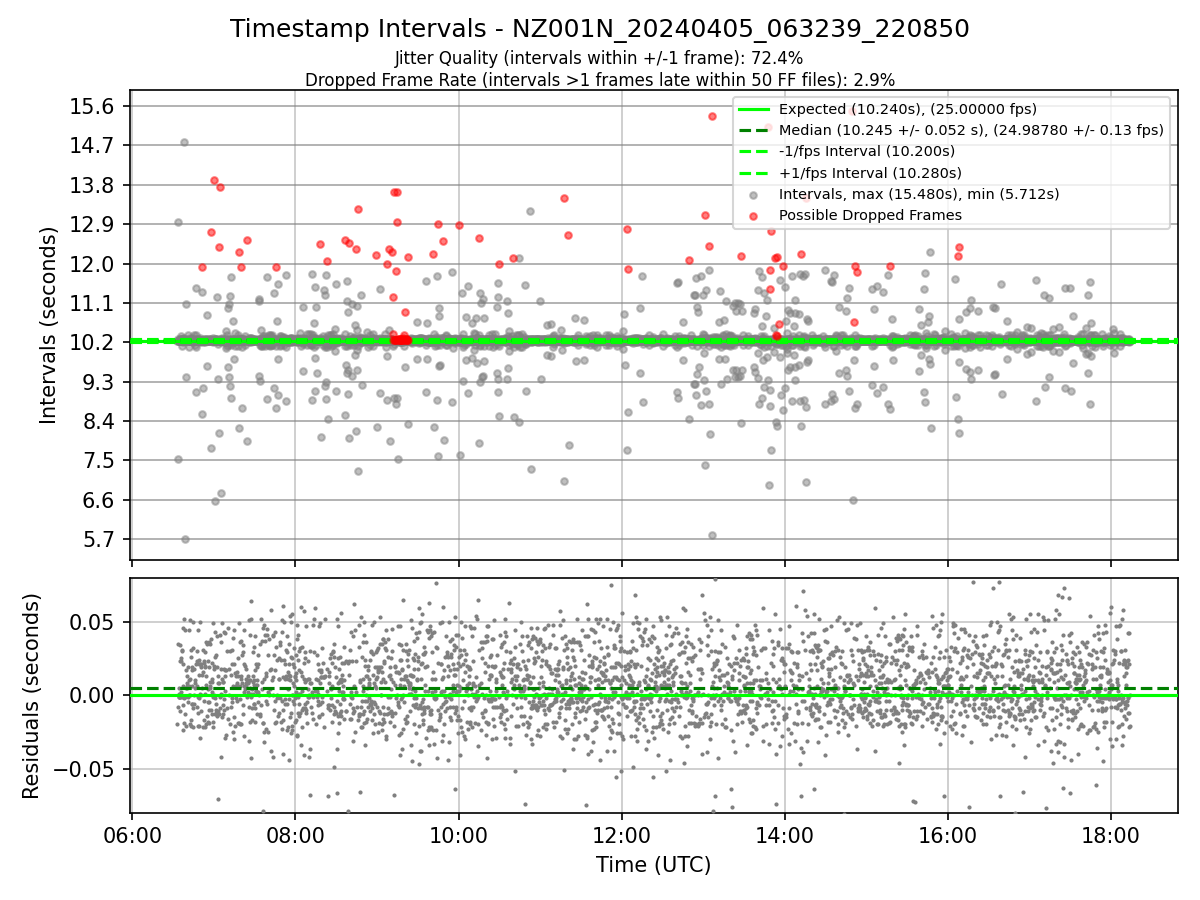
Task: Click the y-axis tick label 14.7
Action: pyautogui.click(x=94, y=146)
